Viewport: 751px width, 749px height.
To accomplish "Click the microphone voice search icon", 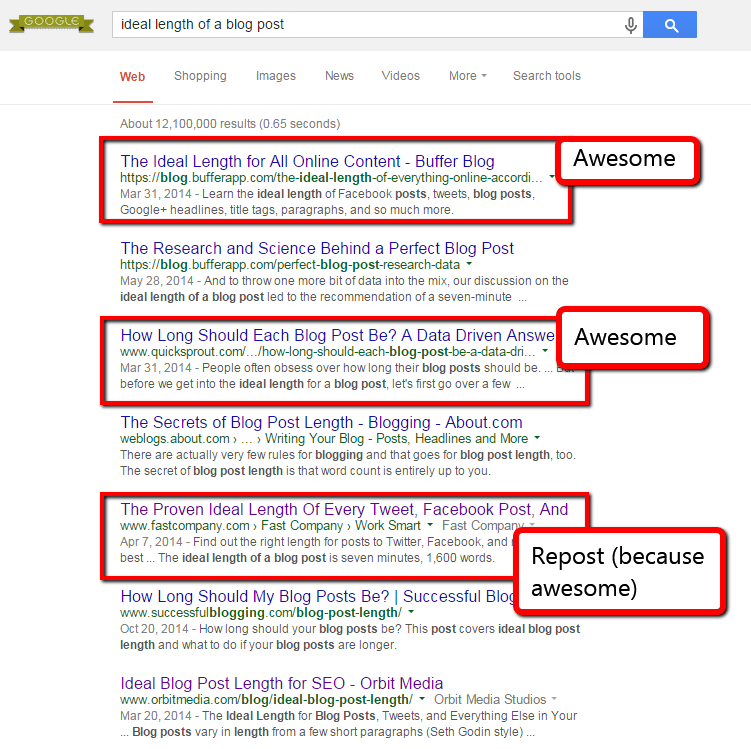I will [631, 25].
